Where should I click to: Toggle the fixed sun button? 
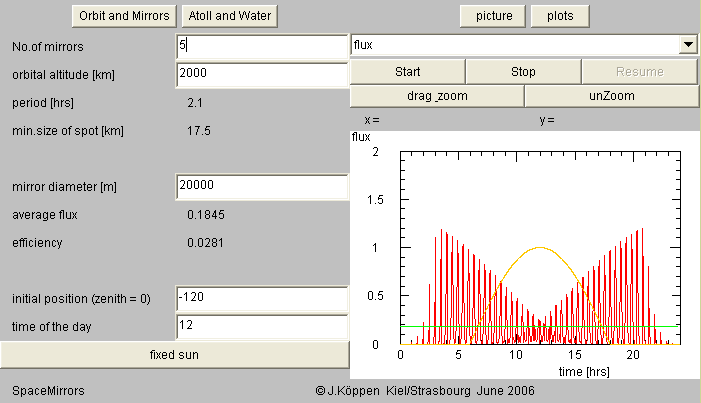[175, 355]
